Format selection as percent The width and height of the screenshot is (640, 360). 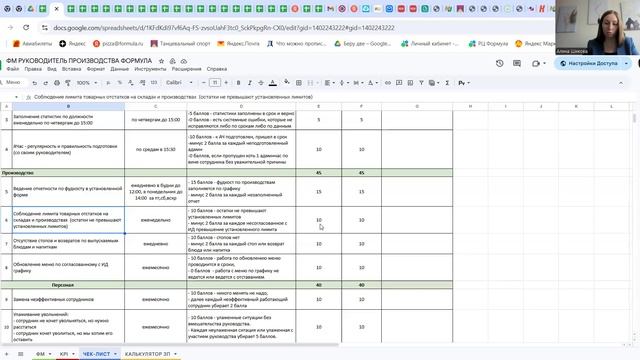120,83
